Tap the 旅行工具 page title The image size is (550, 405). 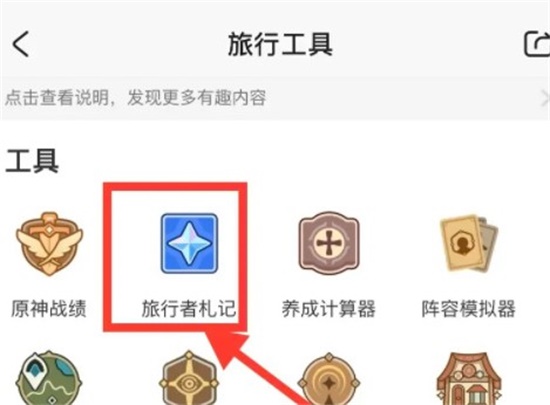[x=280, y=44]
